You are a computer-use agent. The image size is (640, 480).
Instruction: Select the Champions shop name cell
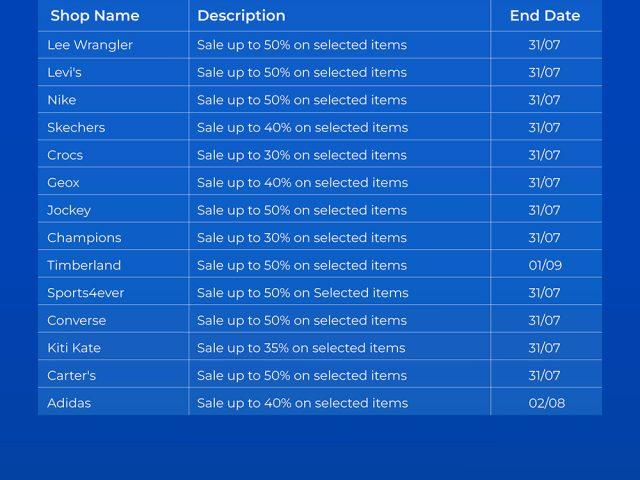tap(84, 237)
